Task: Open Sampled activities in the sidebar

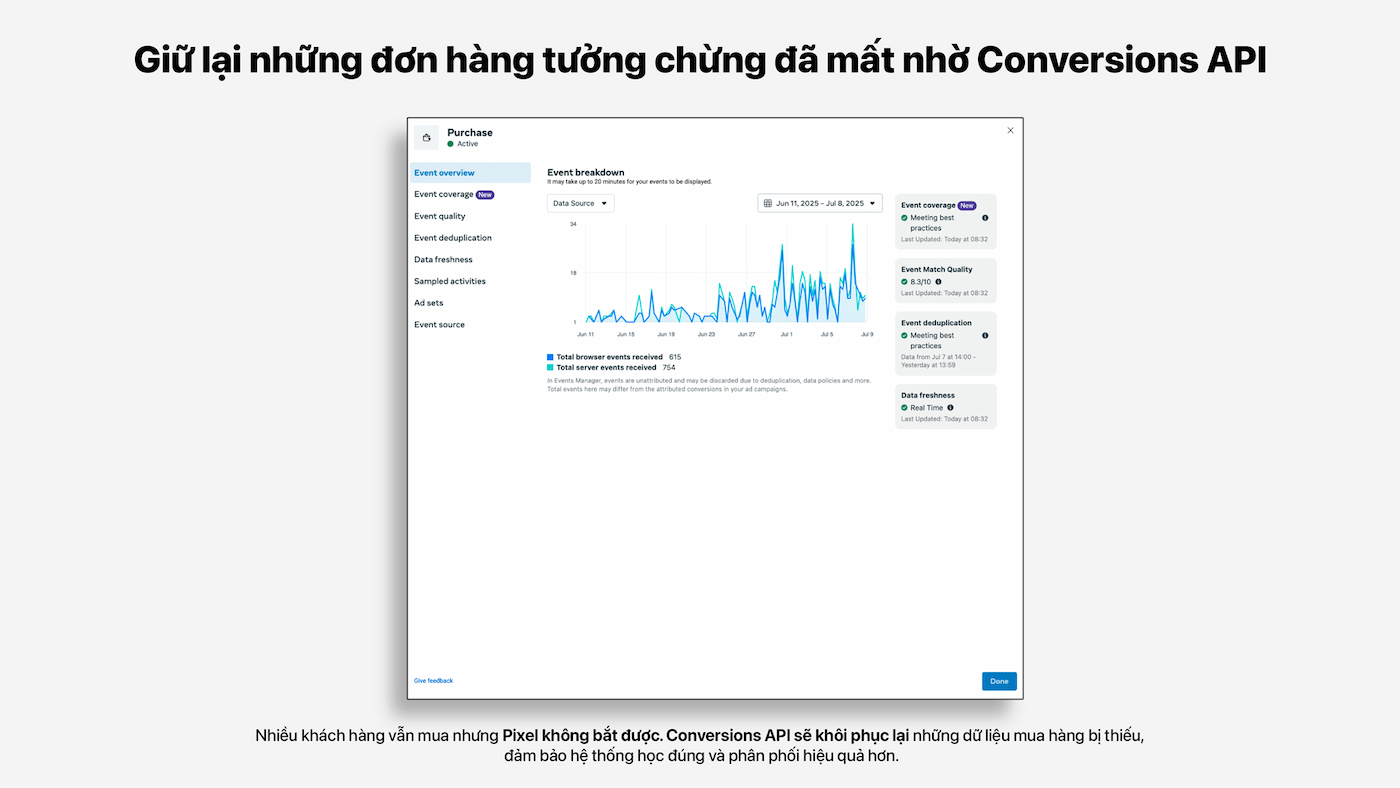Action: (x=450, y=281)
